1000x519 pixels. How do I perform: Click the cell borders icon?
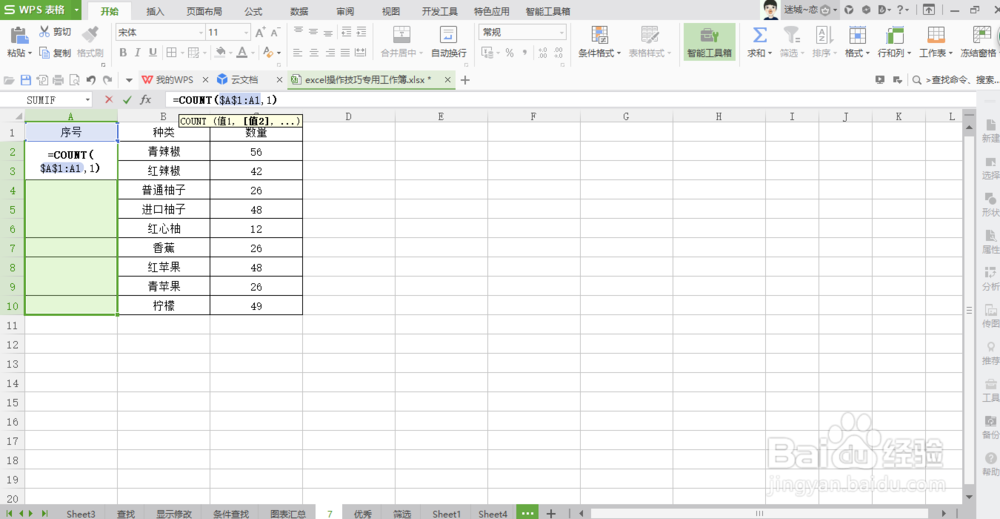pyautogui.click(x=172, y=52)
